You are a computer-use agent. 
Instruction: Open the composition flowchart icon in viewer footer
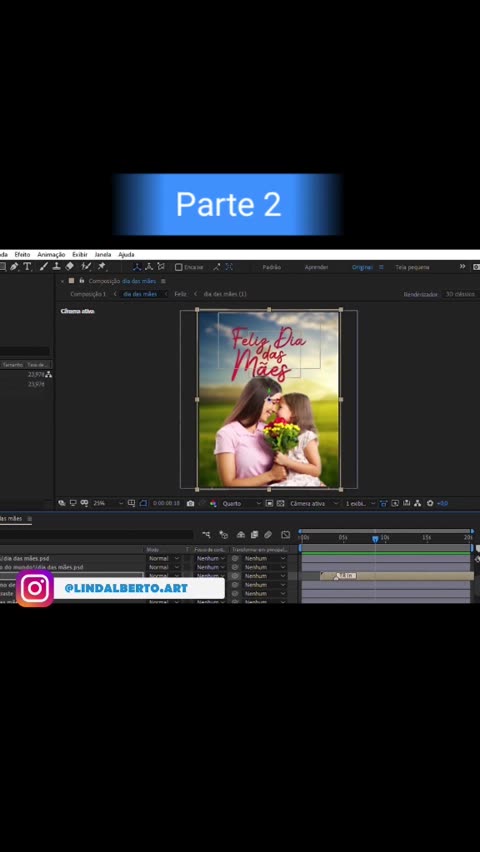[x=417, y=504]
